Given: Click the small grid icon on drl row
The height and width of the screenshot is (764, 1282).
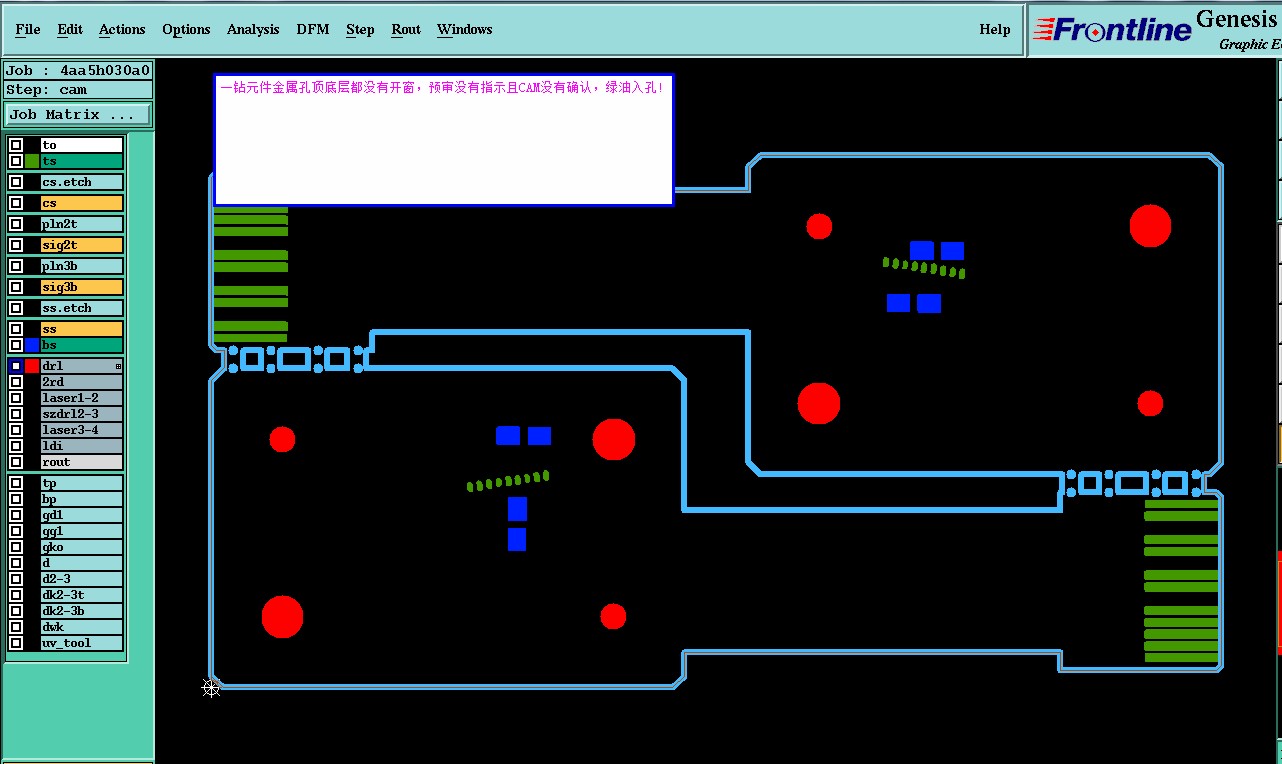Looking at the screenshot, I should [118, 367].
